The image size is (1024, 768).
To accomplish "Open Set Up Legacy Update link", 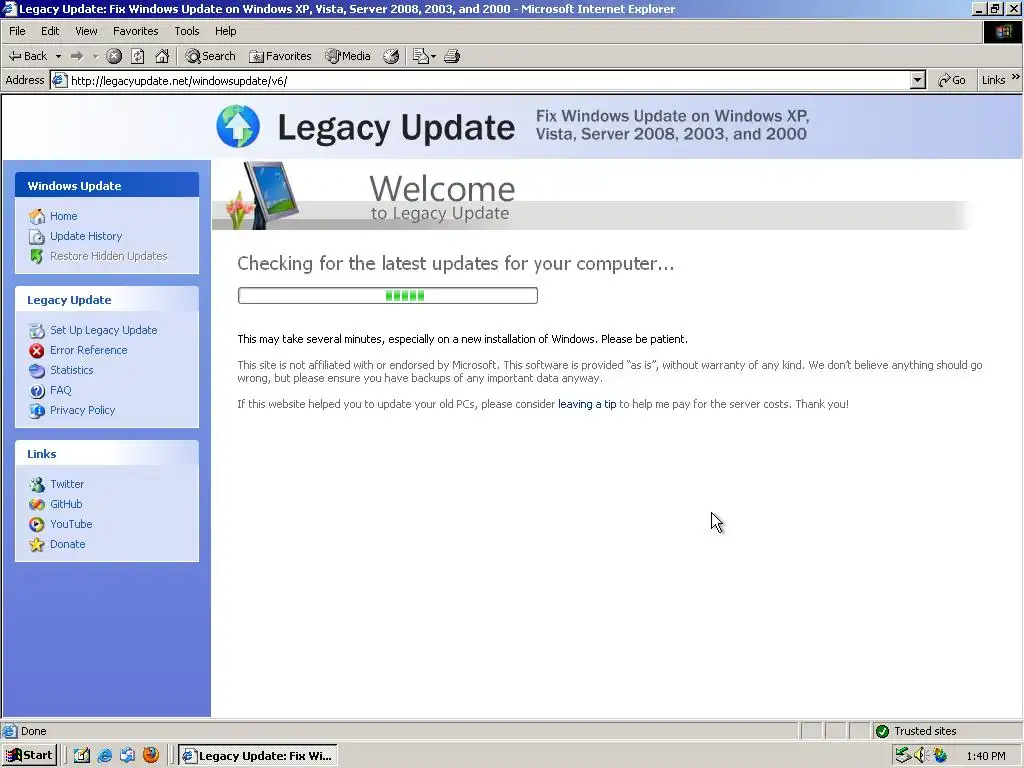I will [x=104, y=330].
